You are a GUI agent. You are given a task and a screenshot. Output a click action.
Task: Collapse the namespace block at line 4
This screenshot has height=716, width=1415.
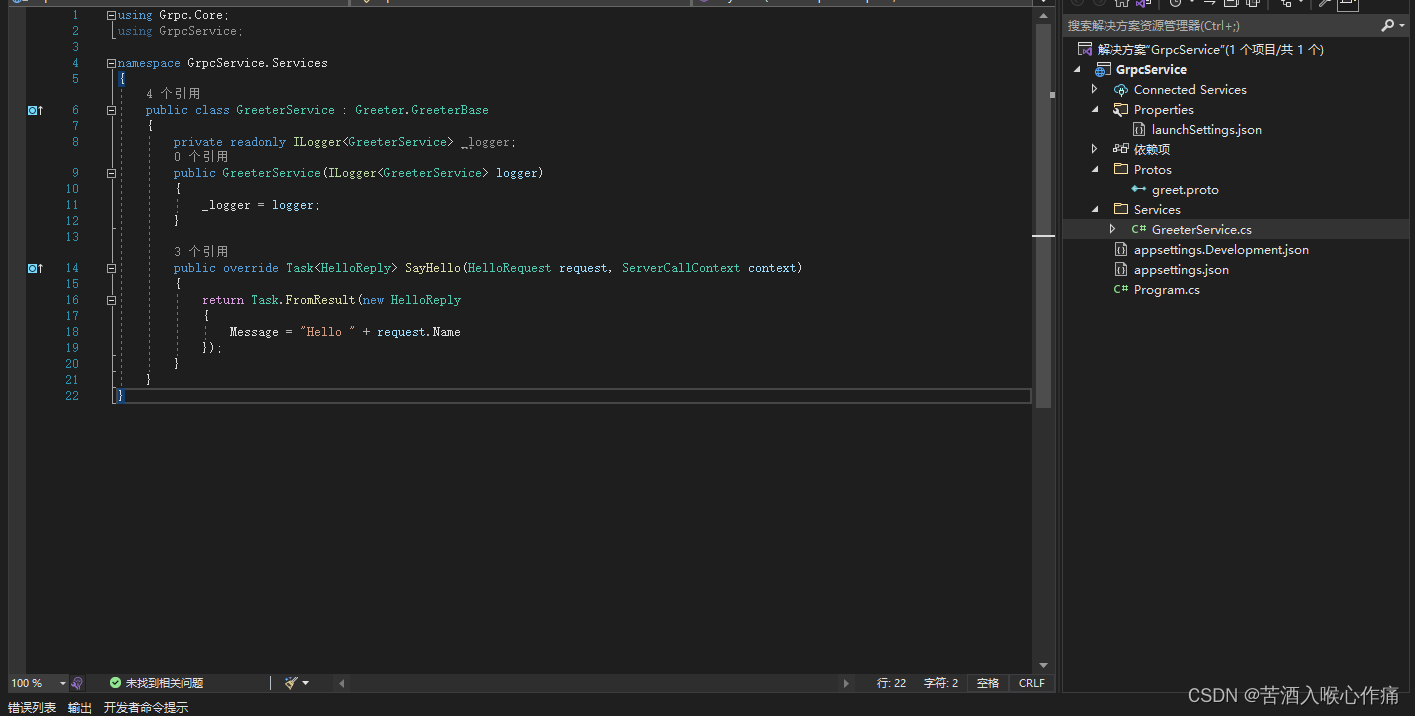(x=111, y=63)
